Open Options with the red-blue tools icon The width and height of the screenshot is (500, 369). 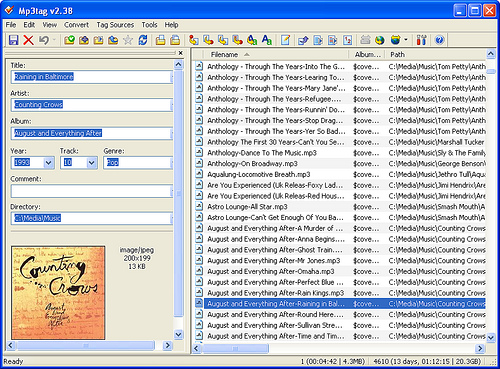[421, 40]
